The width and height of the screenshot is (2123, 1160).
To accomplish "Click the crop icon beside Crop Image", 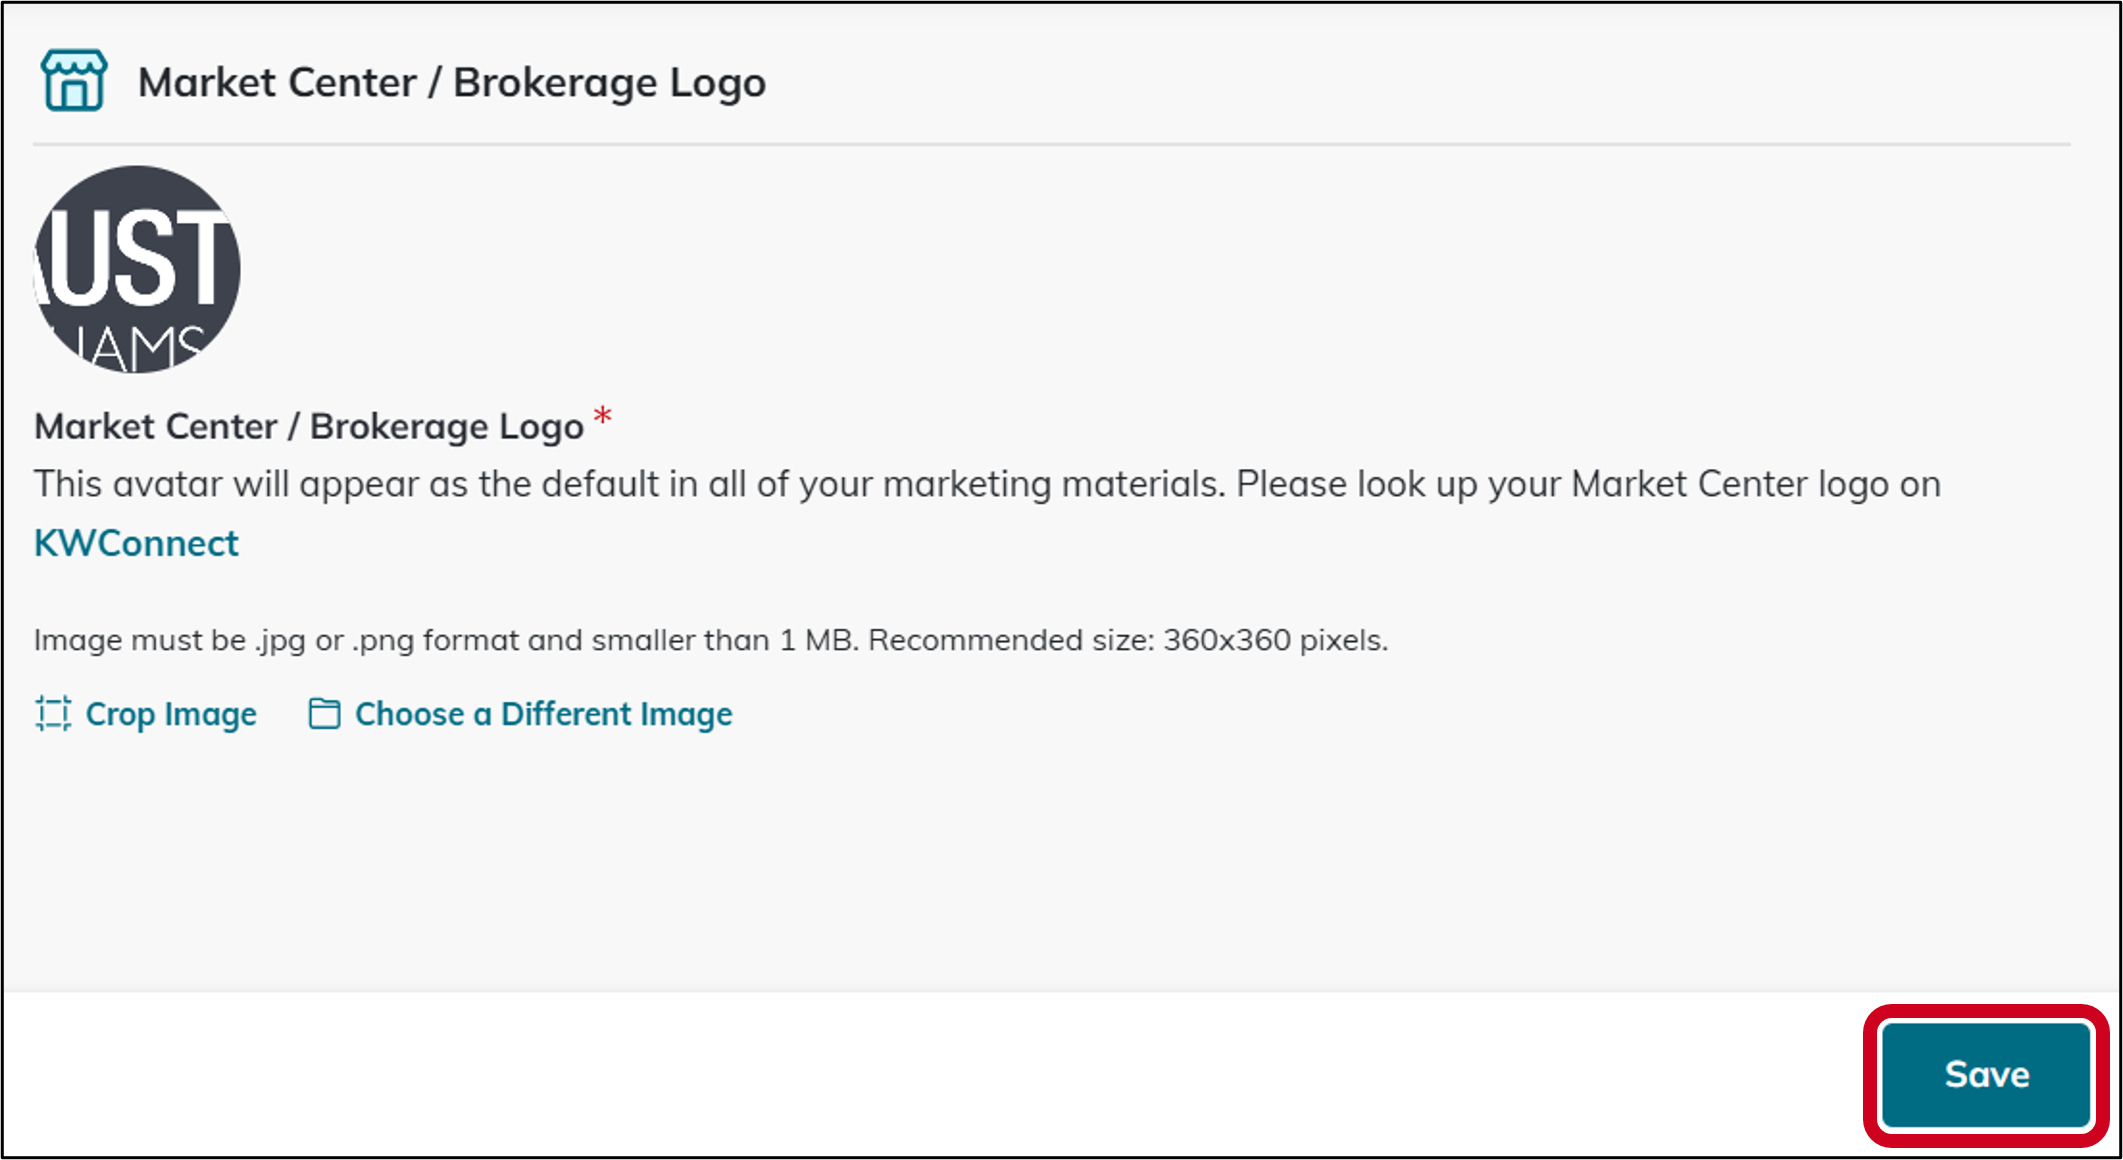I will [53, 714].
